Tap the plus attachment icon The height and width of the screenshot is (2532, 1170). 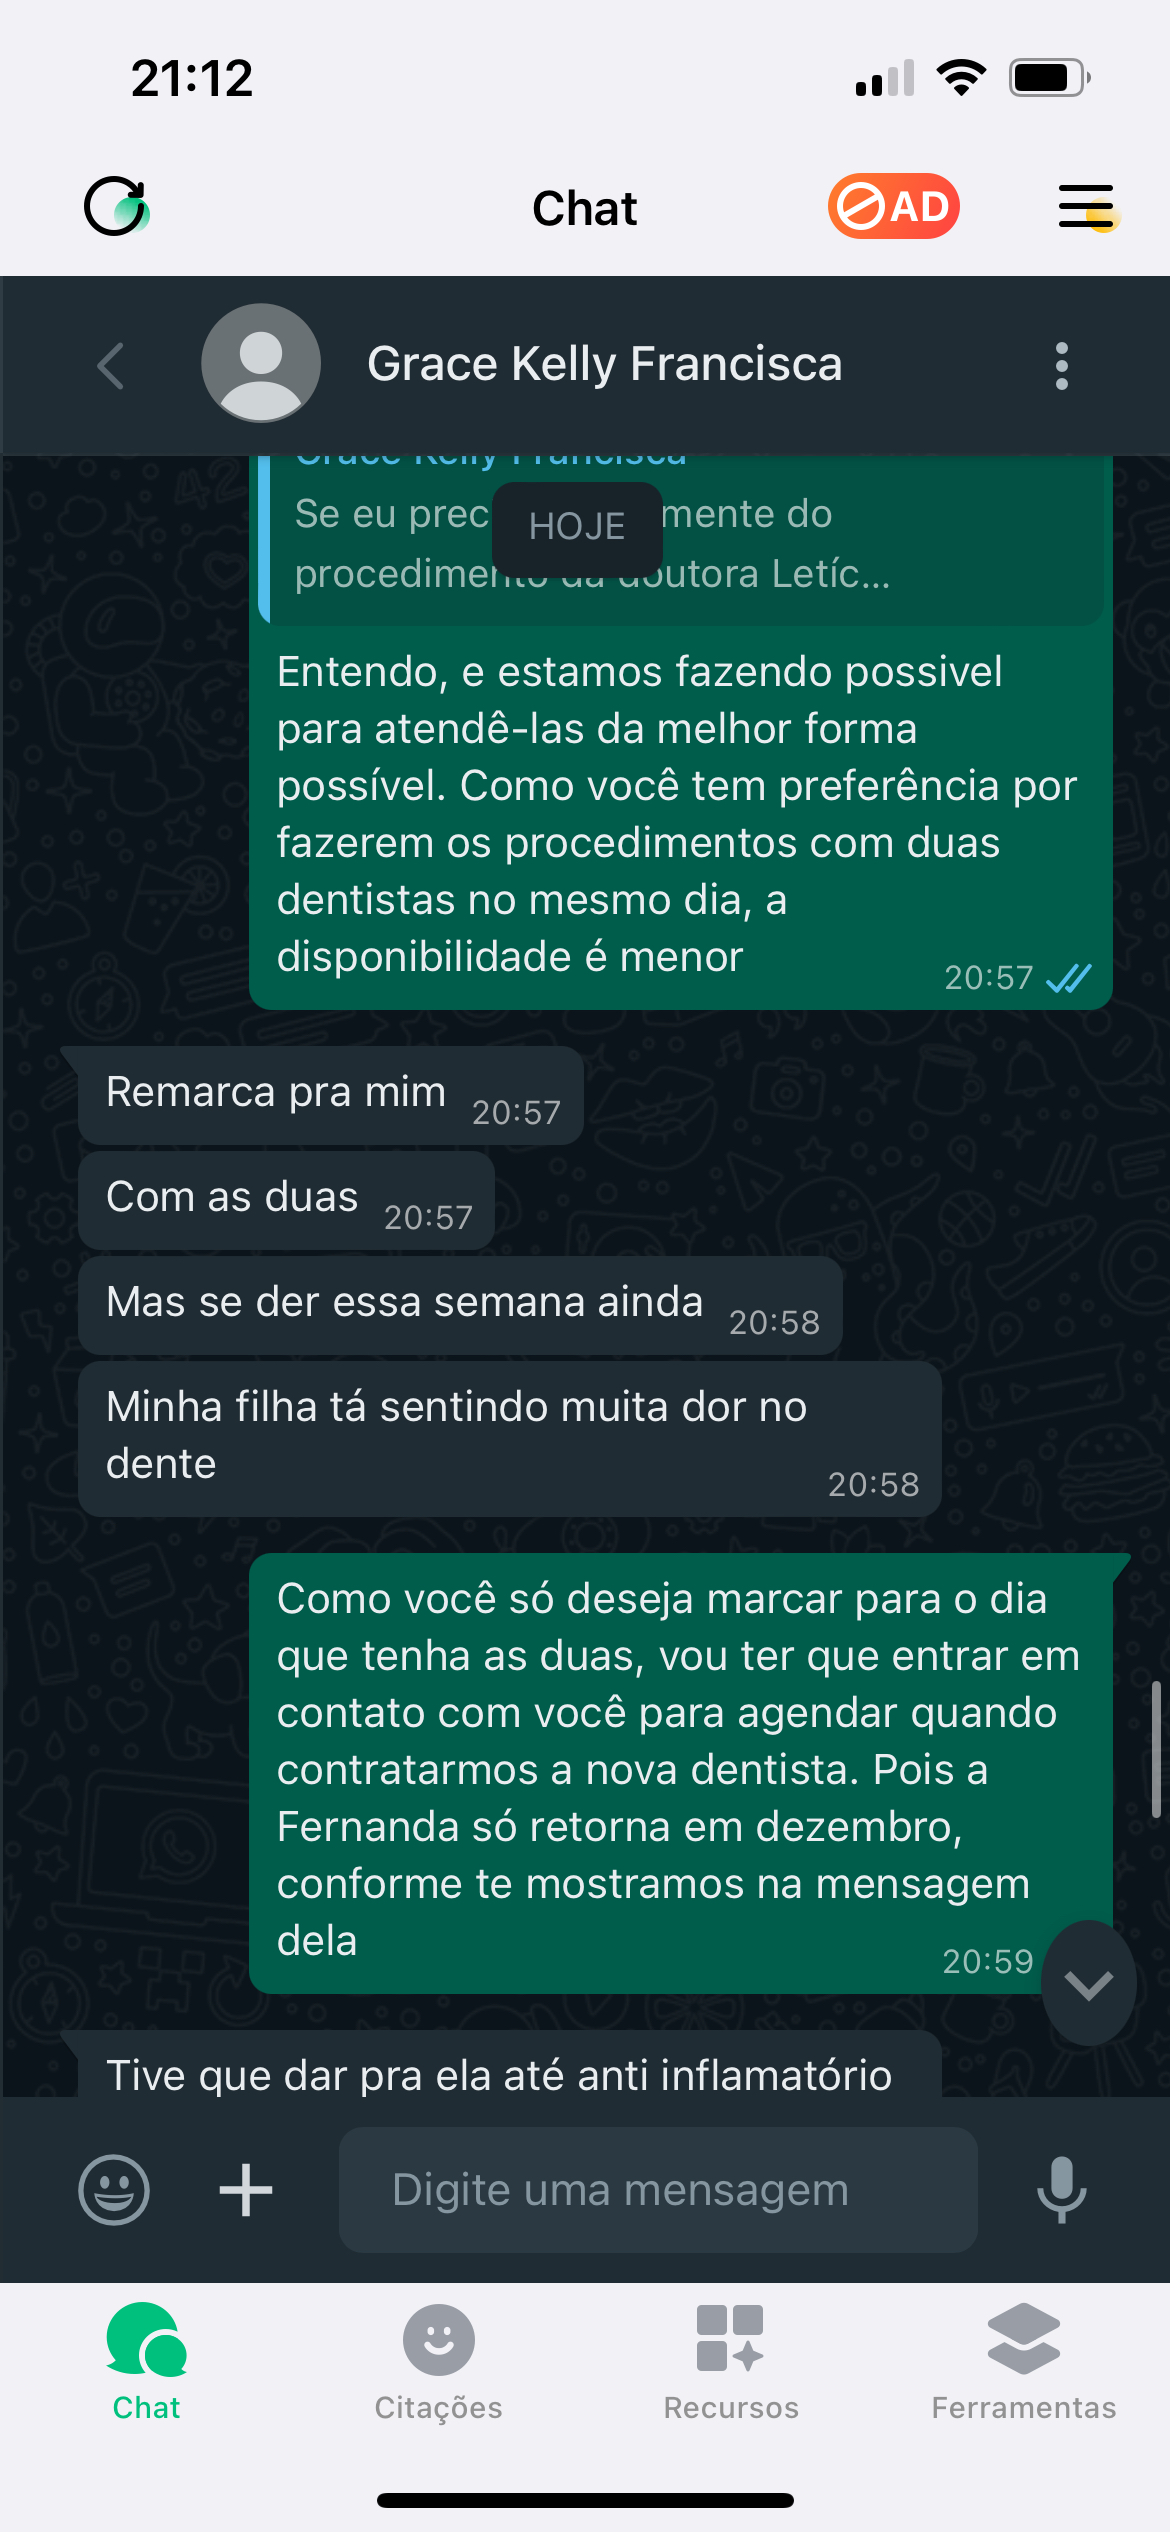point(246,2189)
